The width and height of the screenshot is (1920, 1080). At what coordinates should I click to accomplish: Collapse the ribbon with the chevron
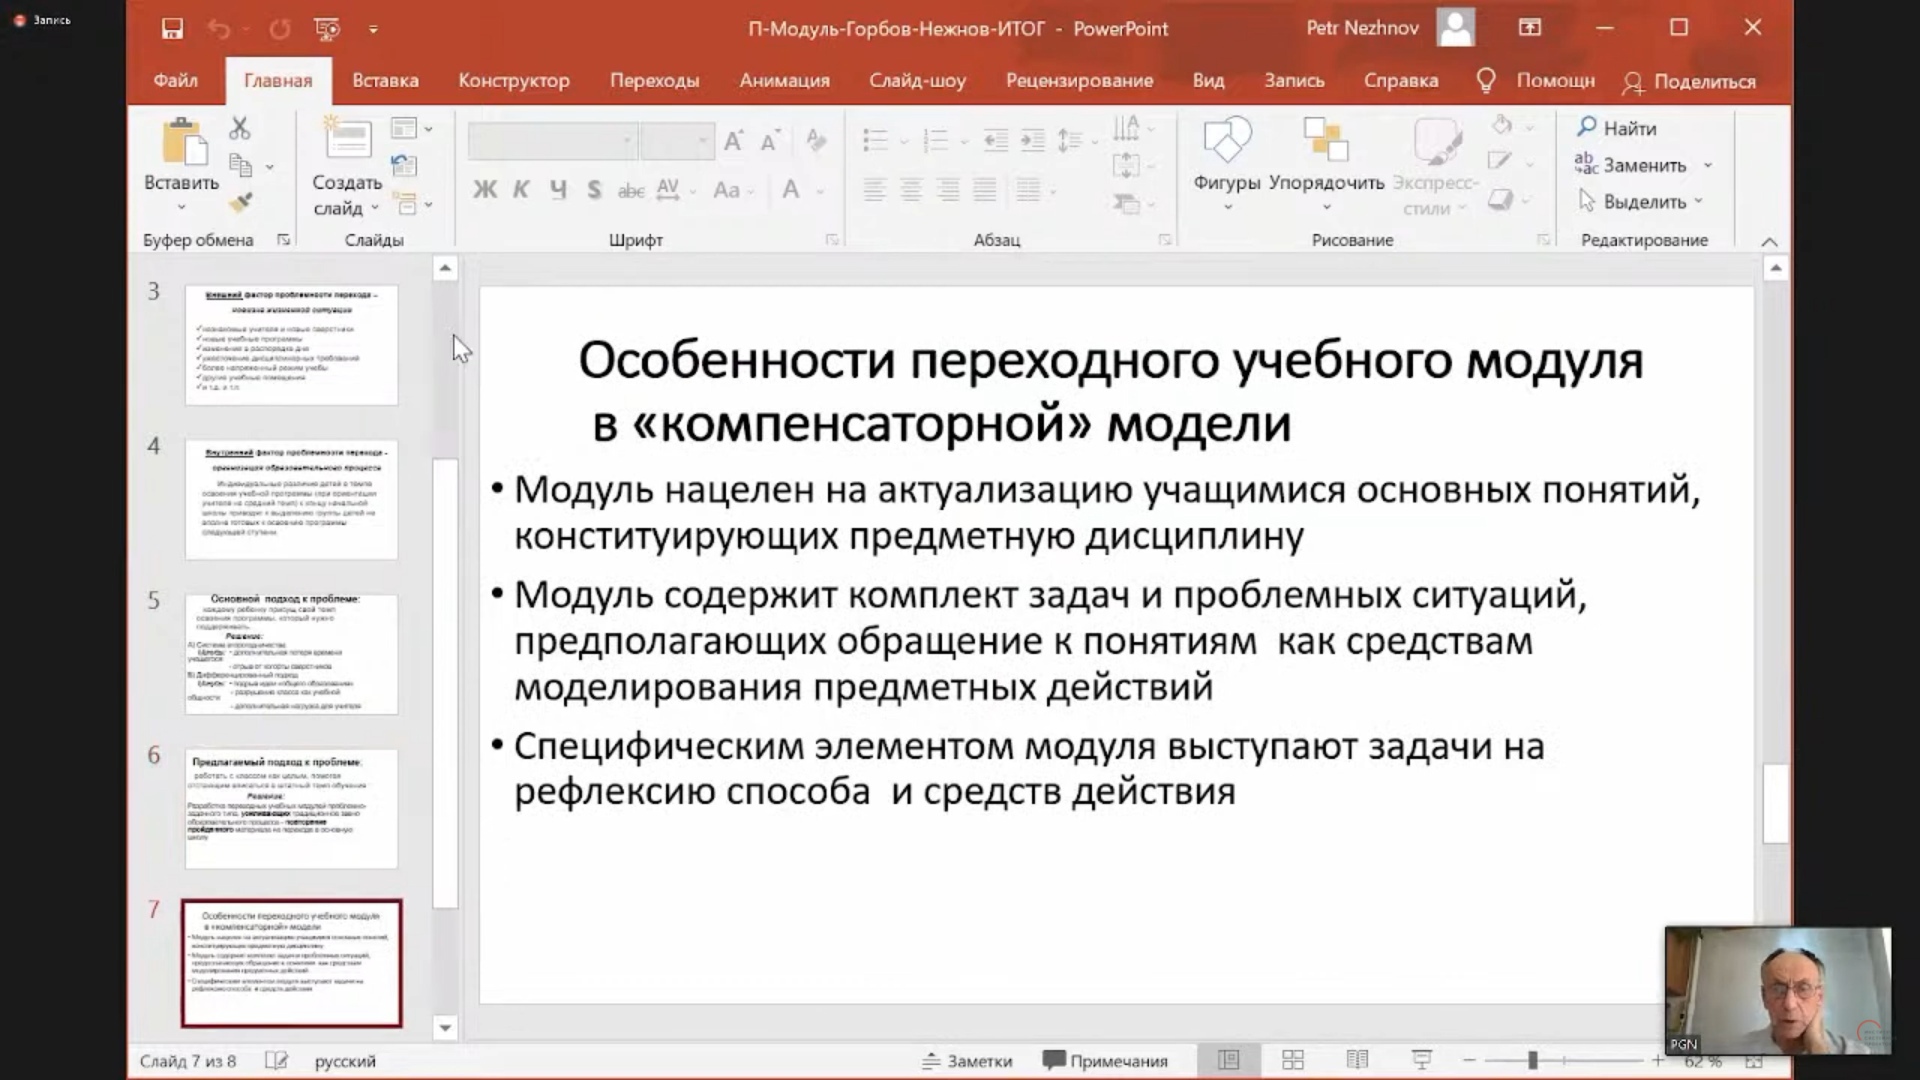[1769, 242]
